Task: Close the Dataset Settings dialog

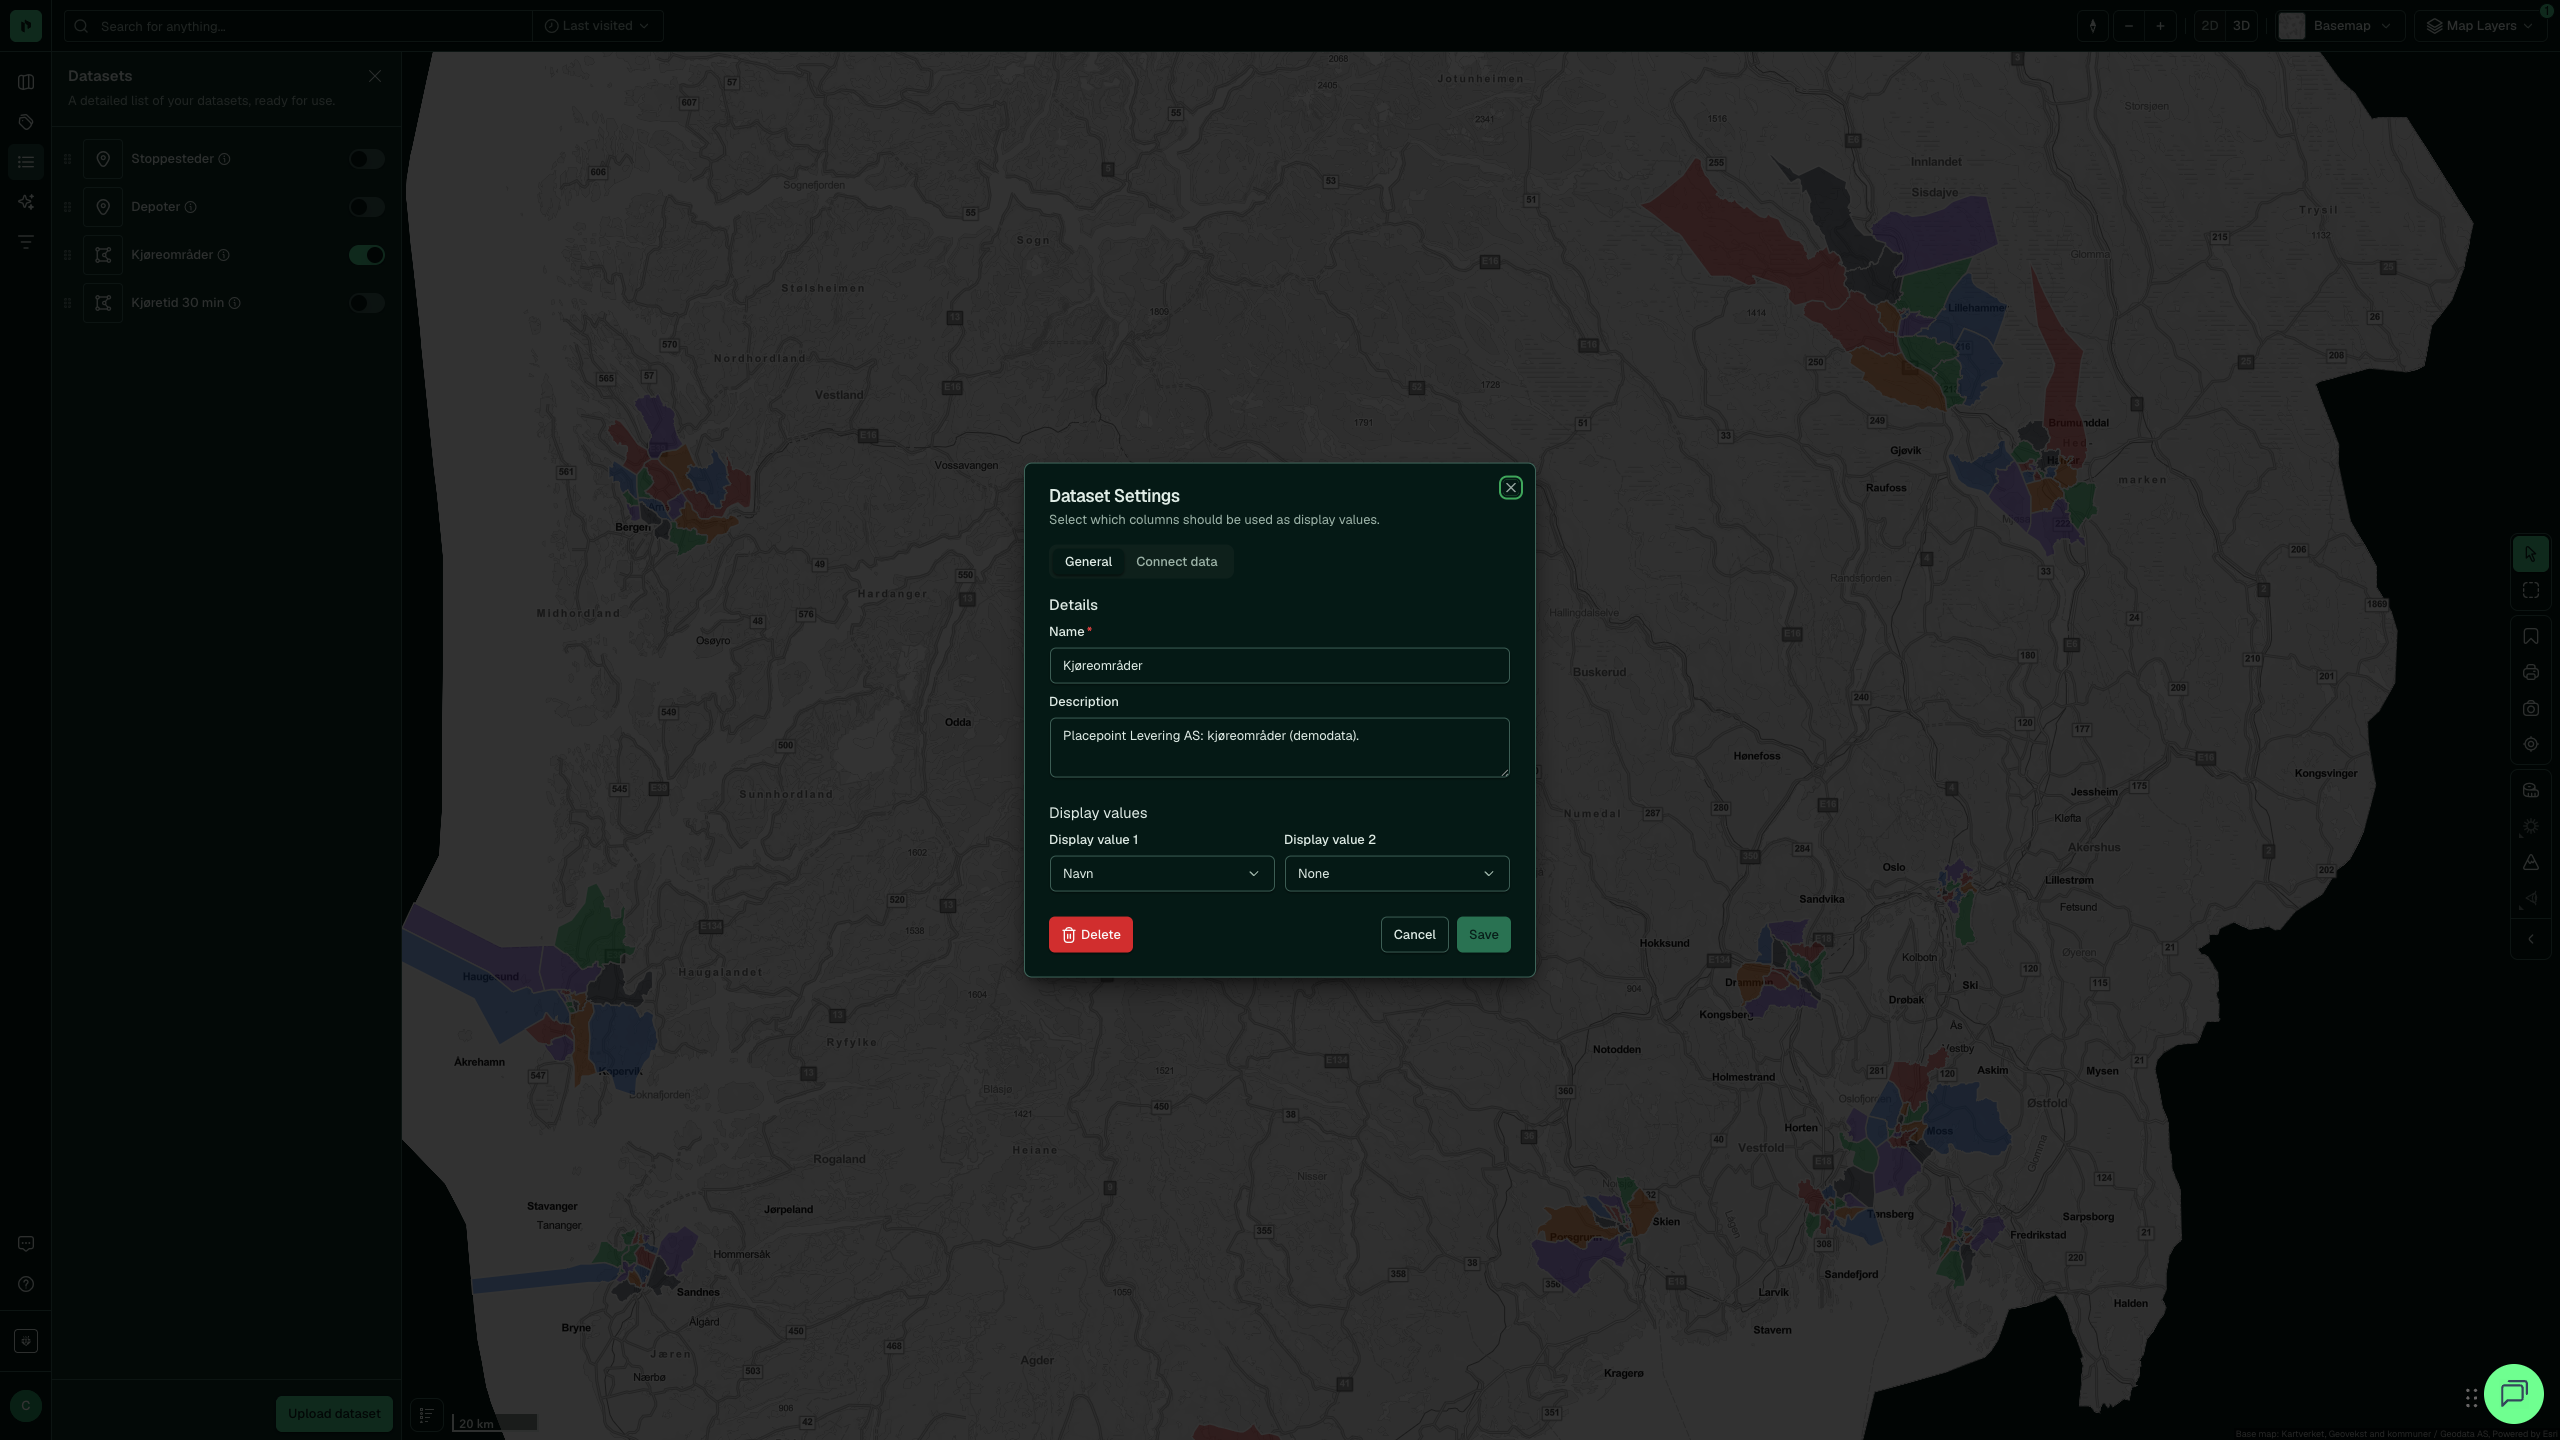Action: (1510, 488)
